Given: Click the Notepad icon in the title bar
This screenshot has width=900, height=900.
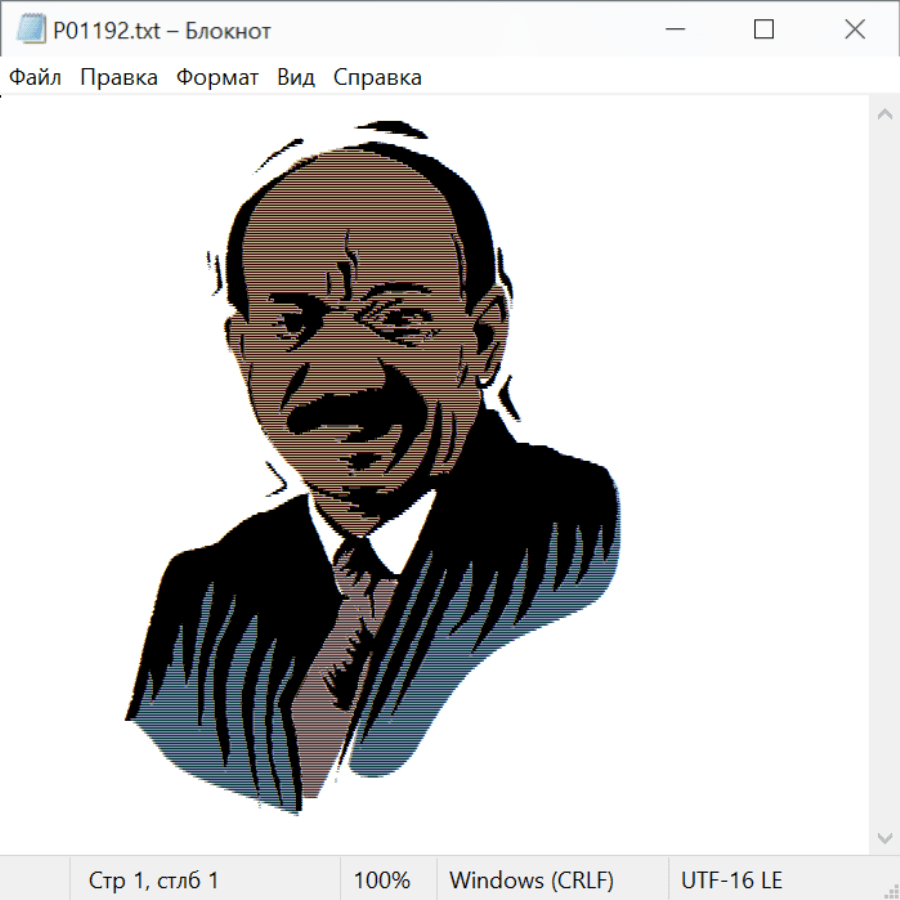Looking at the screenshot, I should tap(30, 30).
